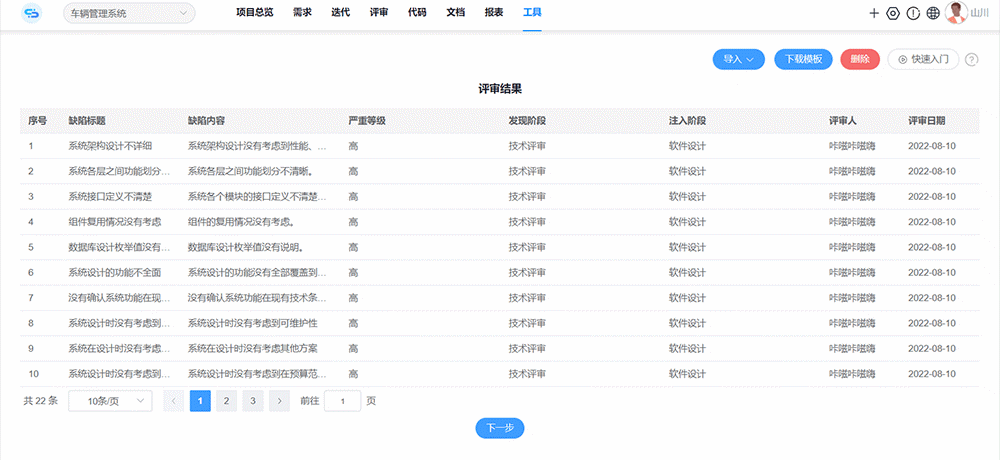The image size is (1000, 460).
Task: Switch to 评审 tab
Action: [x=379, y=12]
